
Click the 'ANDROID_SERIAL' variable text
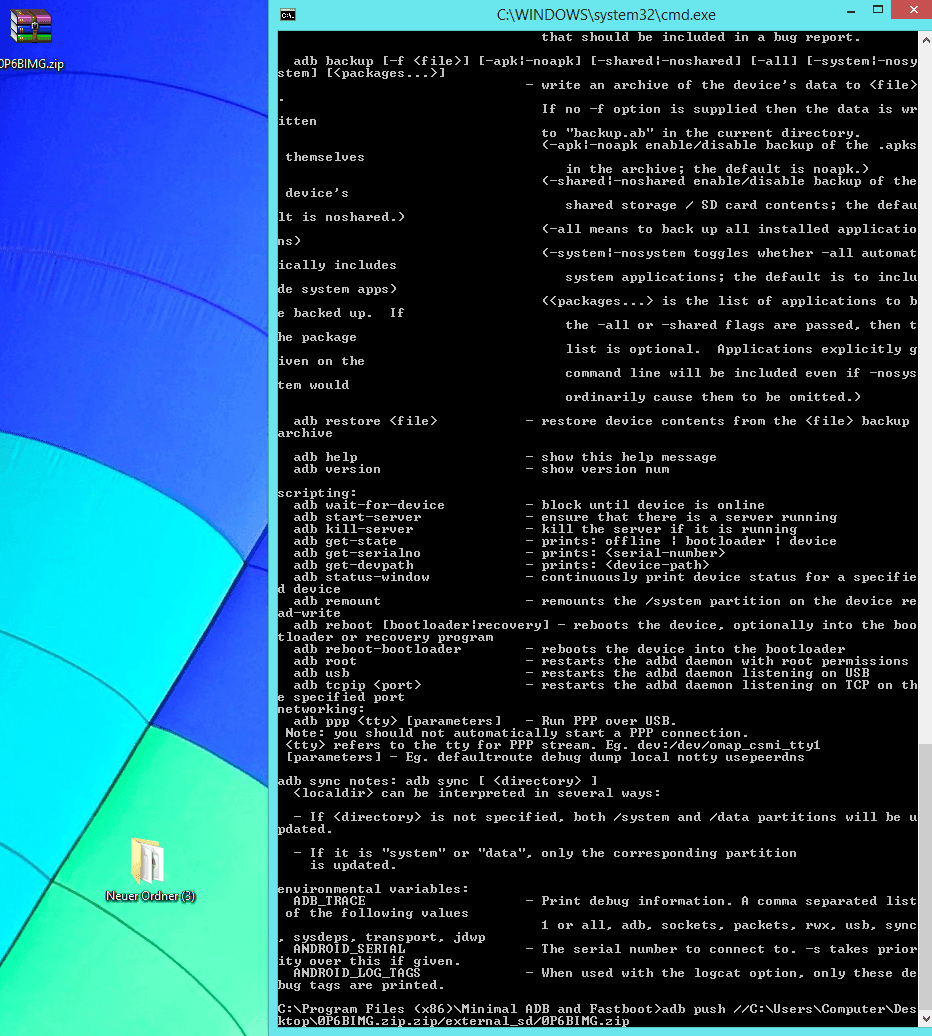(x=349, y=949)
